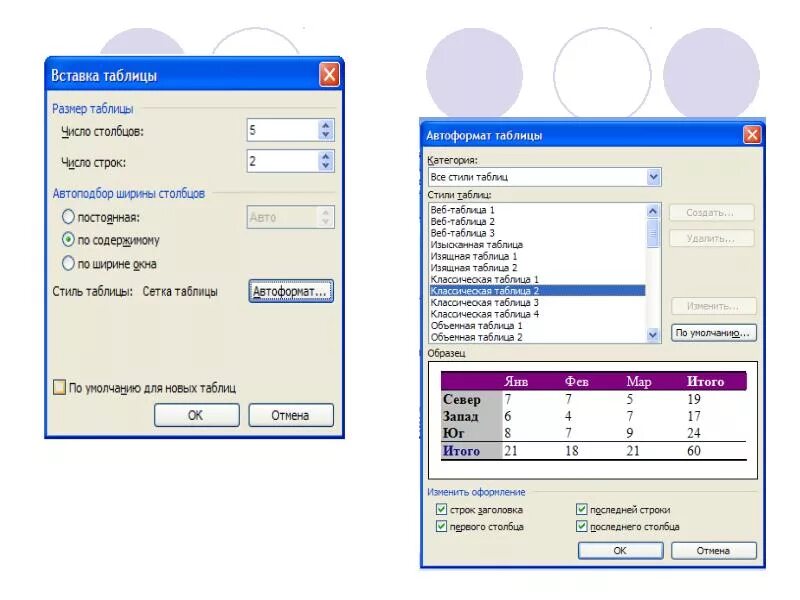Image resolution: width=800 pixels, height=600 pixels.
Task: Toggle последнего столбца checkbox
Action: [582, 526]
